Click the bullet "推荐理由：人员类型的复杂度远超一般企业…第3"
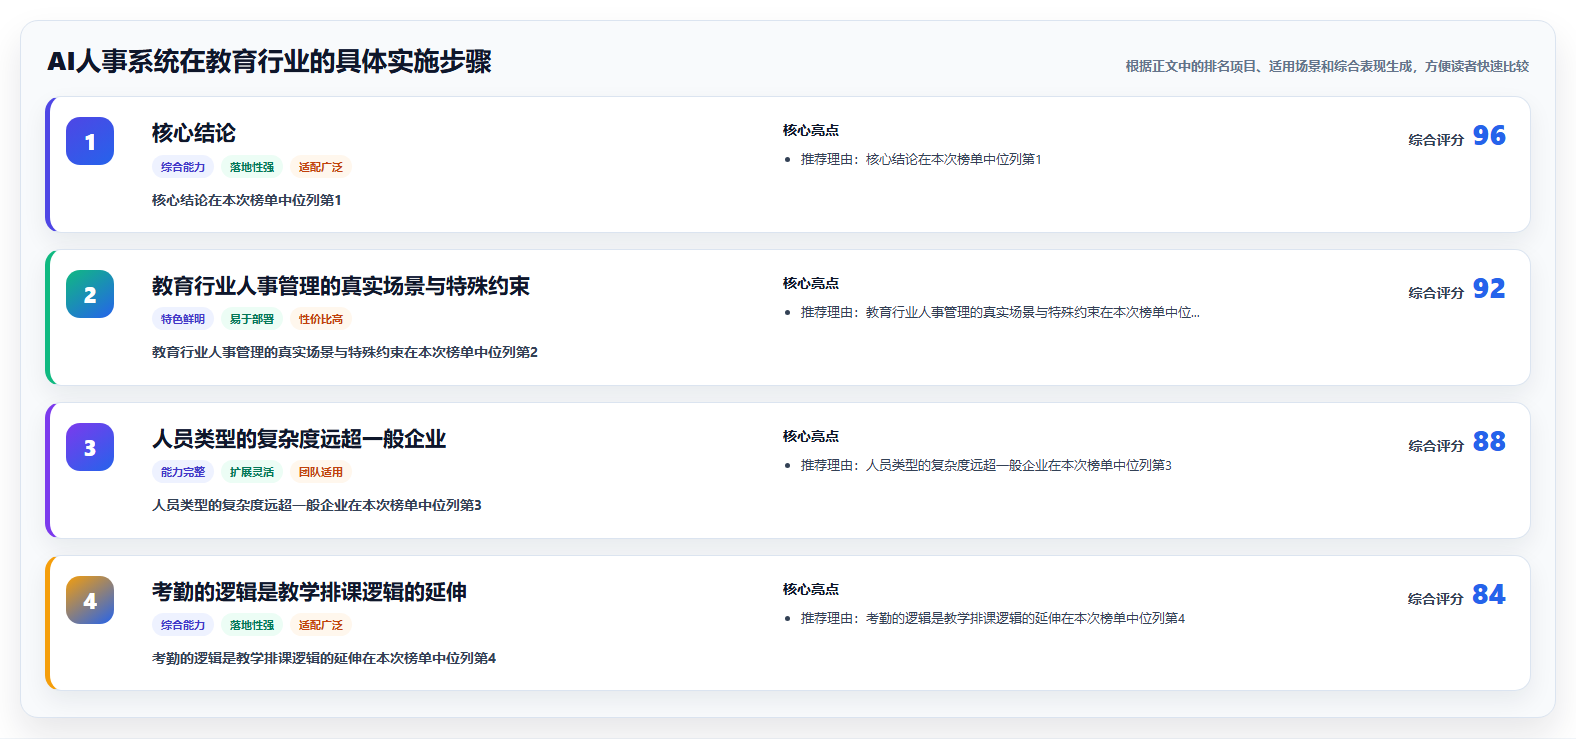This screenshot has width=1576, height=739. click(986, 465)
